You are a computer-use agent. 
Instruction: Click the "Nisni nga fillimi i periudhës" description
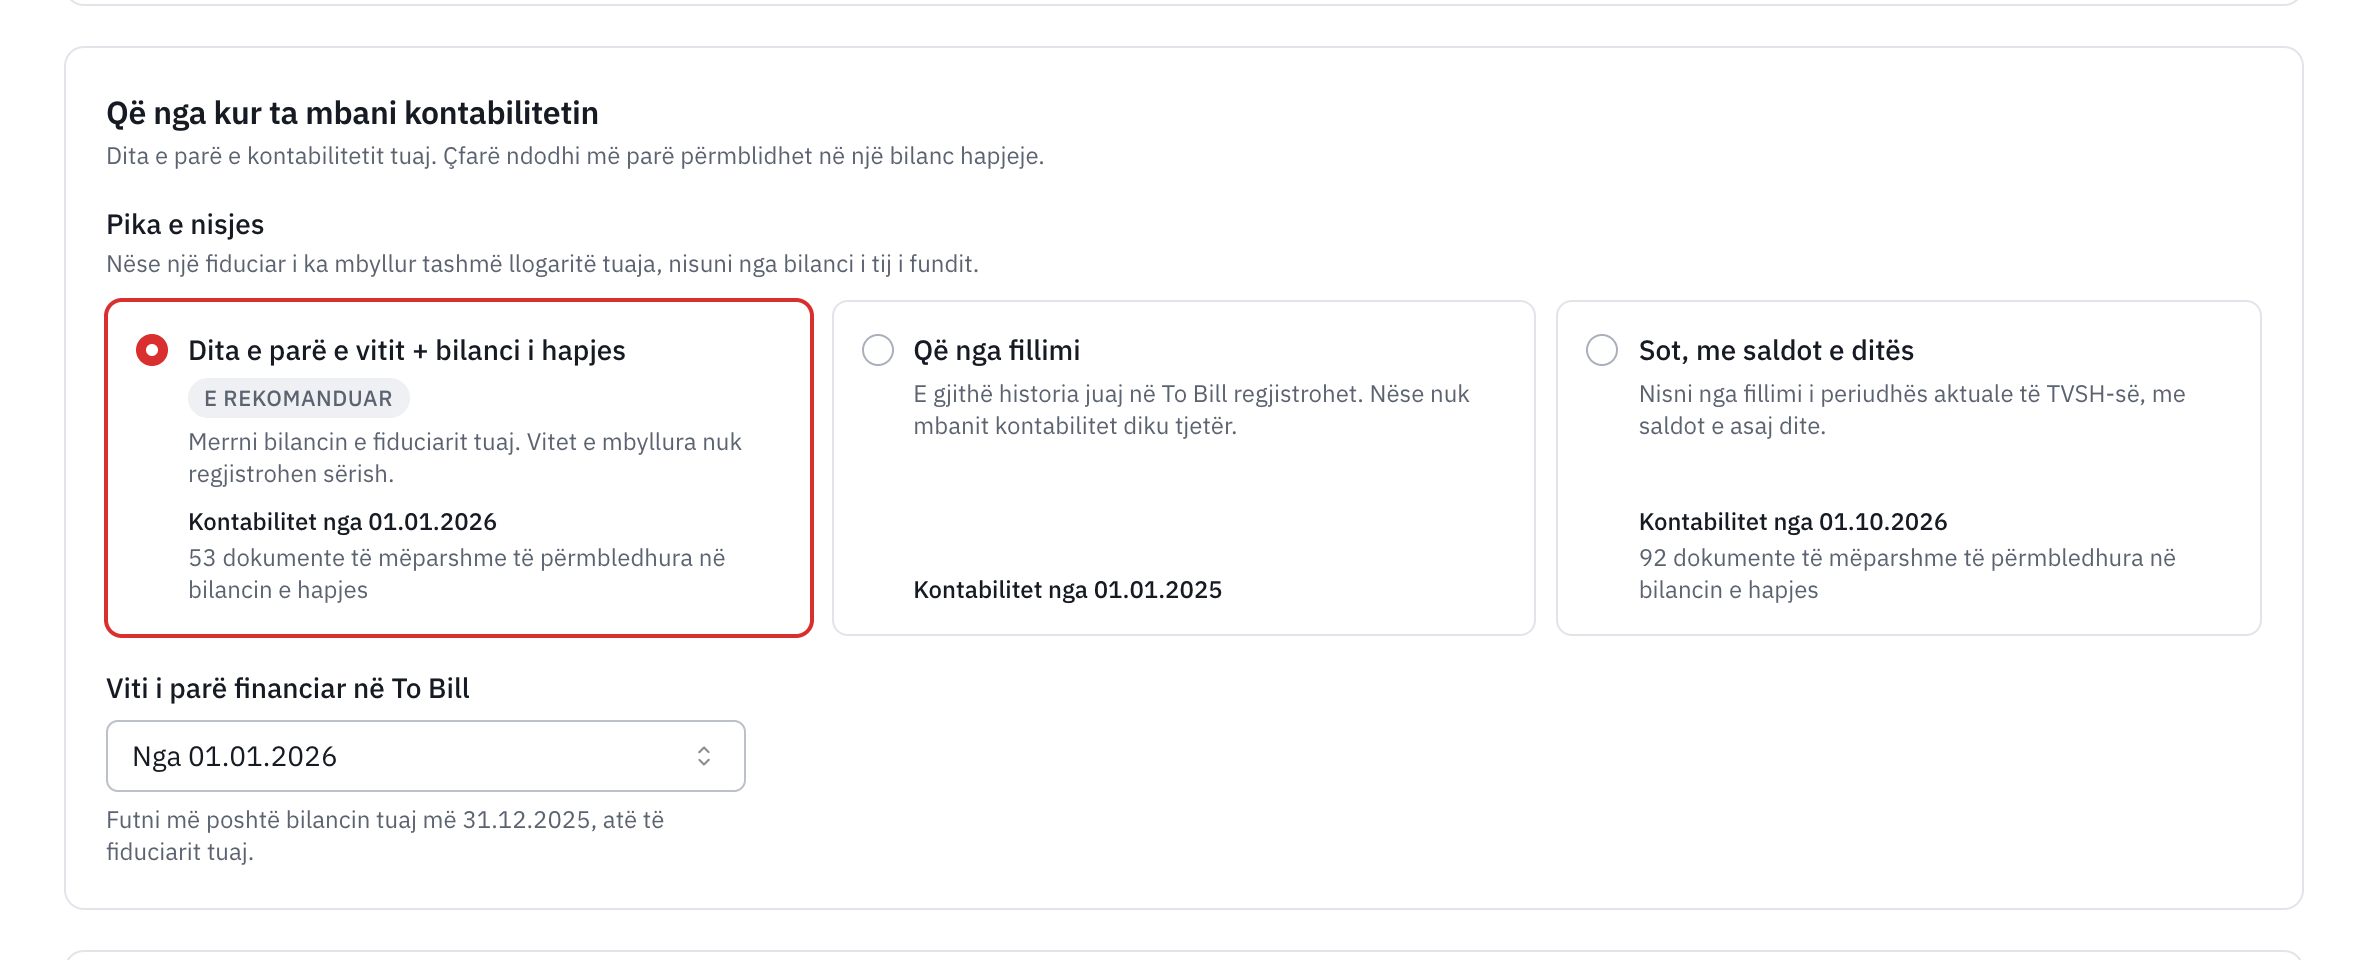pyautogui.click(x=1912, y=410)
